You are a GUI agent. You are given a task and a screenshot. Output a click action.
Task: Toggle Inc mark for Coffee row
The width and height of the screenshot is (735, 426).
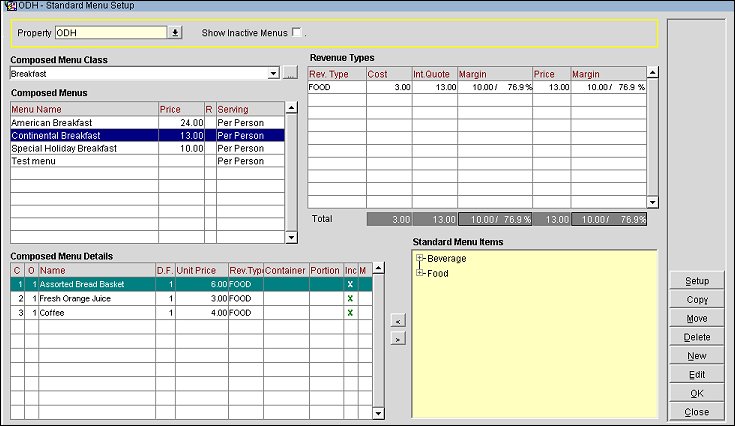[x=350, y=312]
